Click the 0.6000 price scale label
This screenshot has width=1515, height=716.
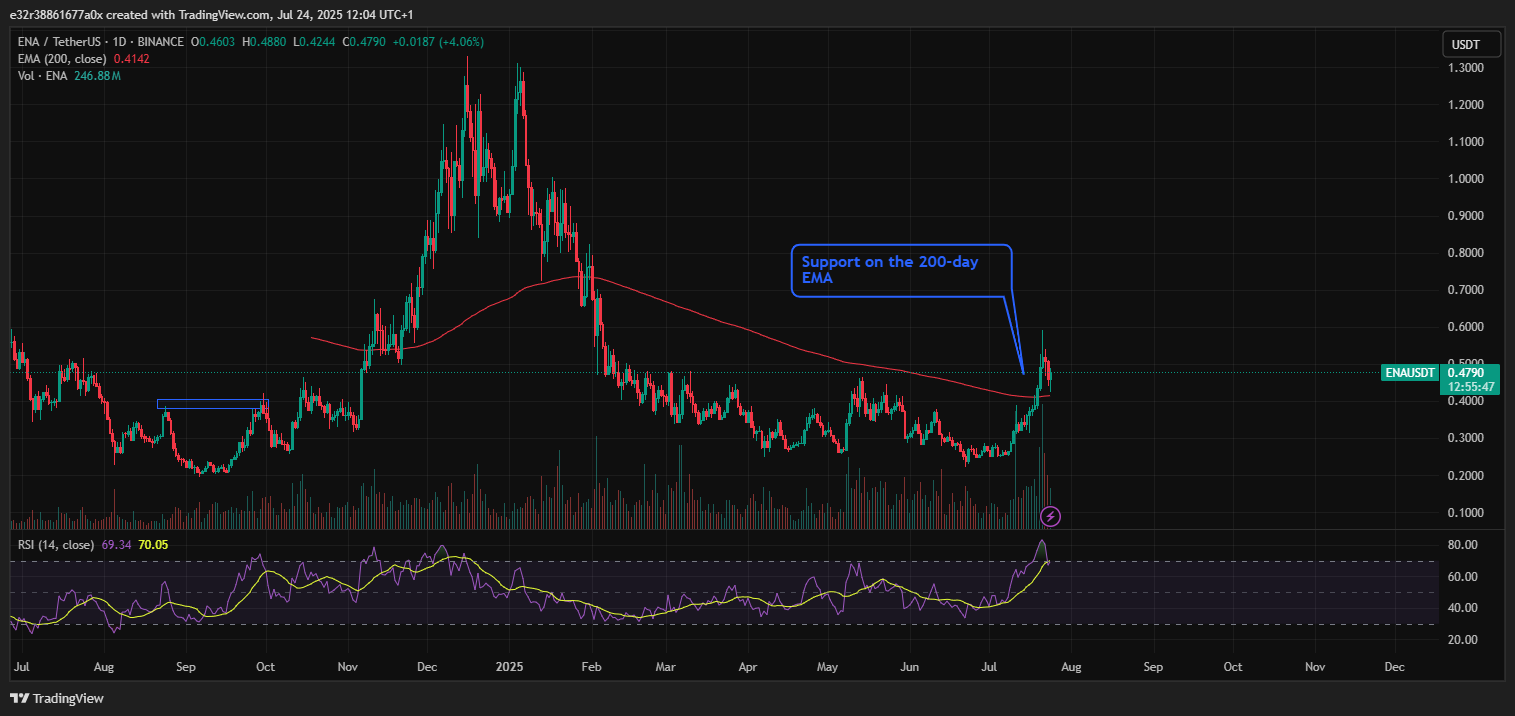point(1466,327)
